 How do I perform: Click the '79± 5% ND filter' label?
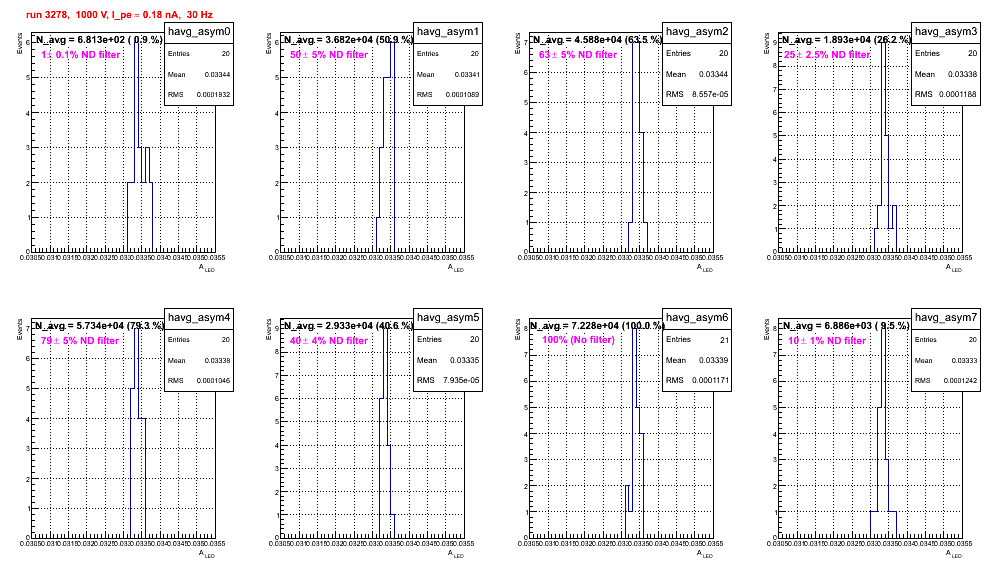pyautogui.click(x=80, y=341)
